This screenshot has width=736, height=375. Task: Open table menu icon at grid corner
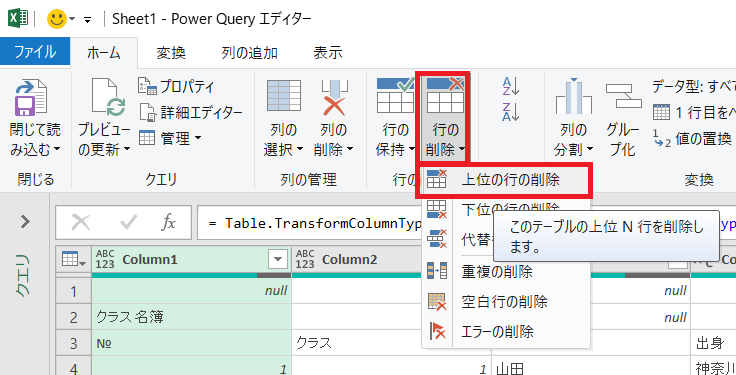(74, 259)
